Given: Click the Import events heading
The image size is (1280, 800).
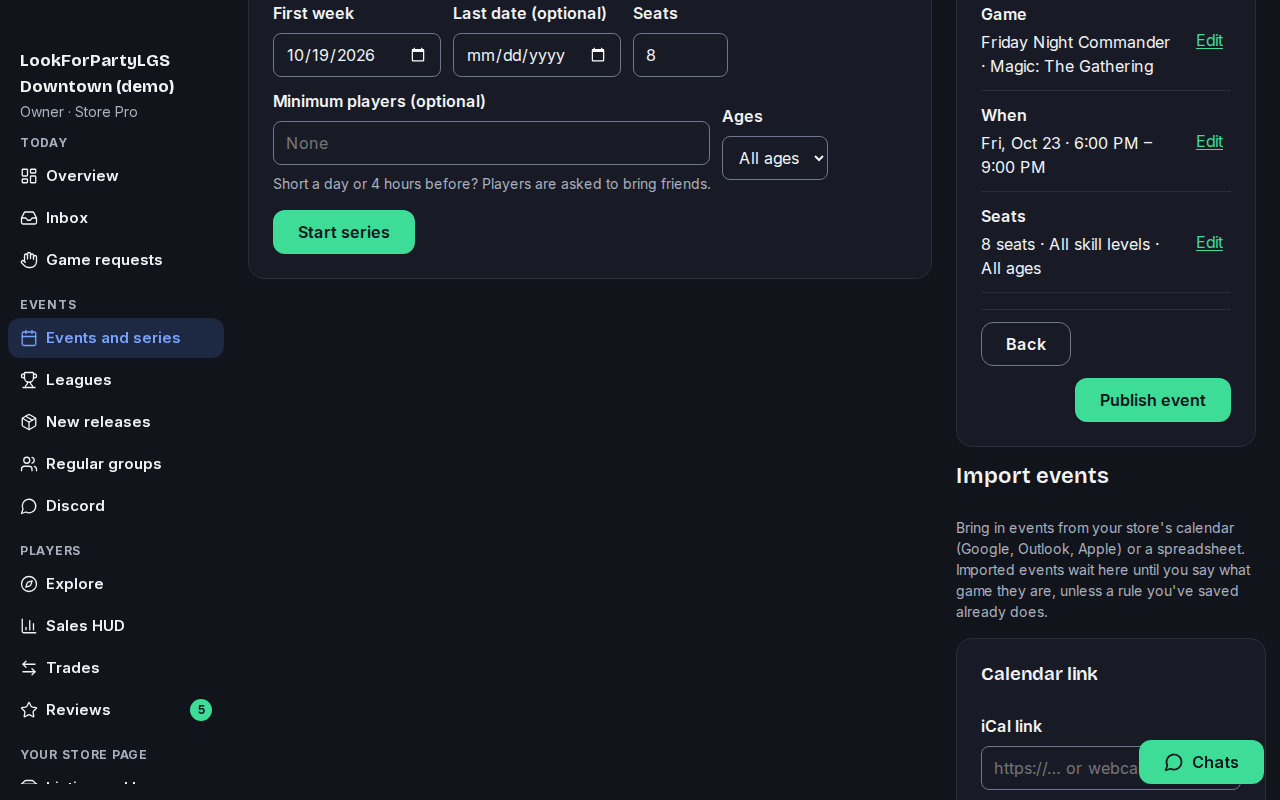Looking at the screenshot, I should click(1032, 475).
